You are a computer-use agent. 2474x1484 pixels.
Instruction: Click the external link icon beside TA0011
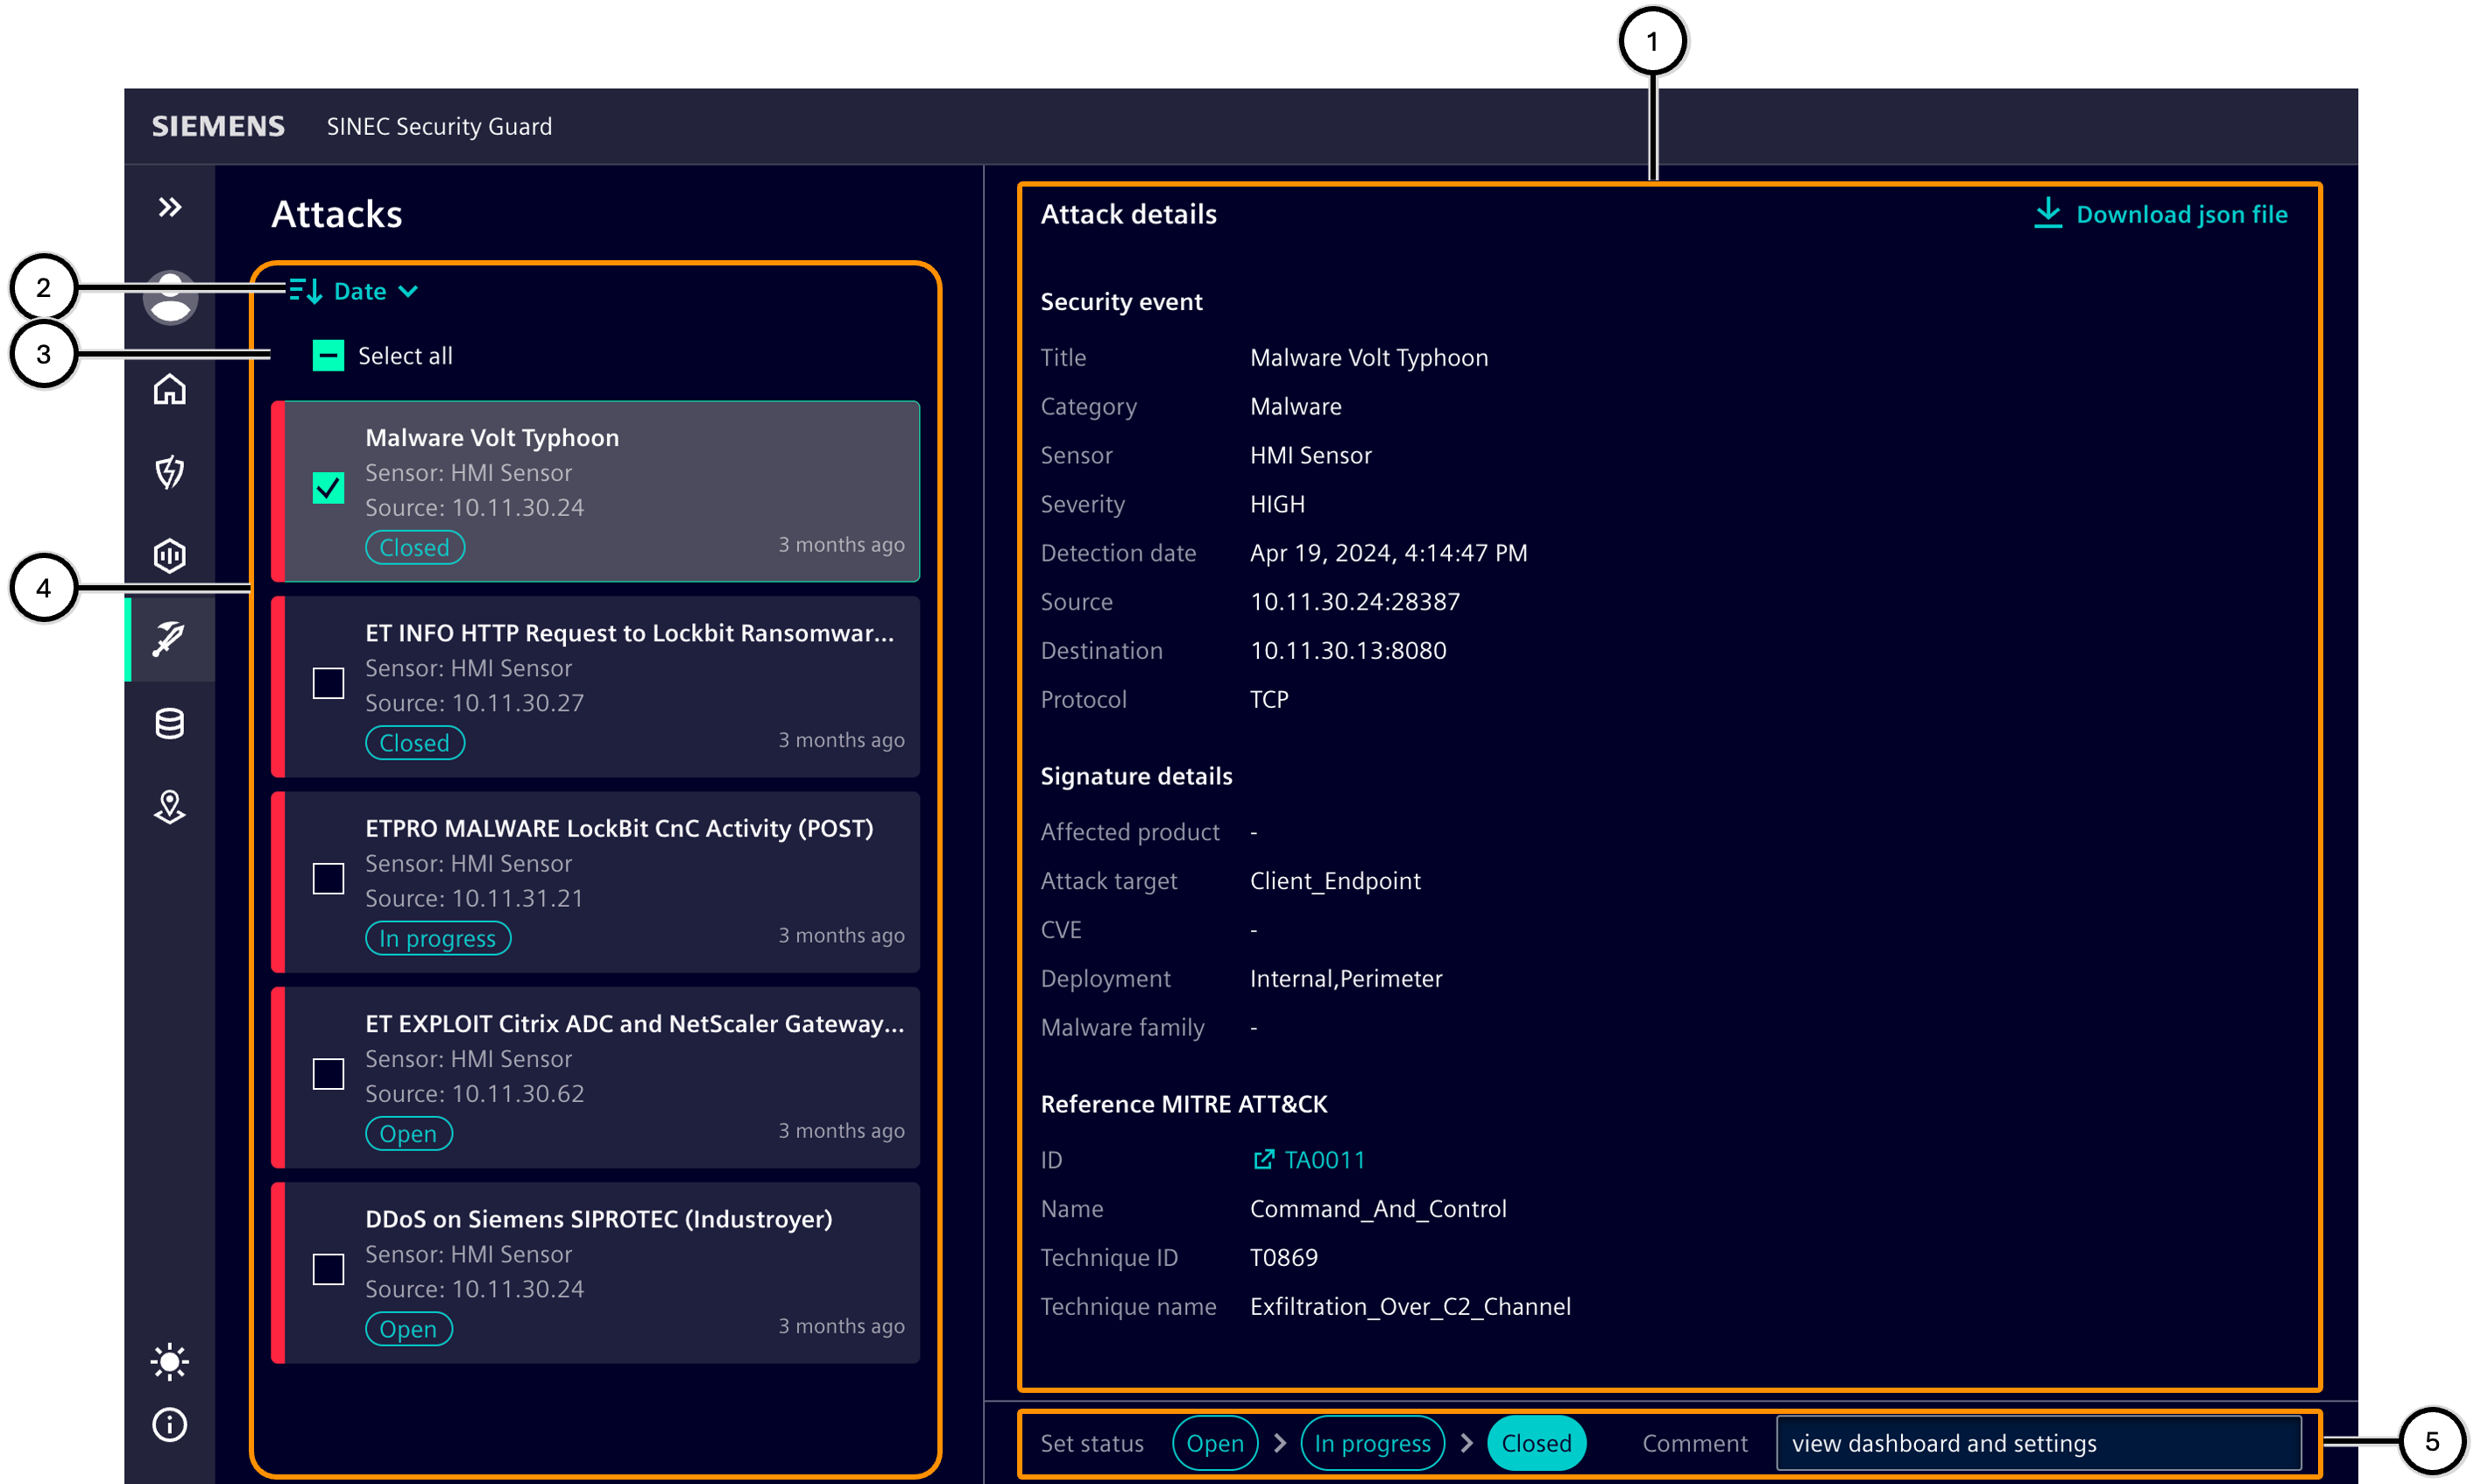point(1263,1159)
